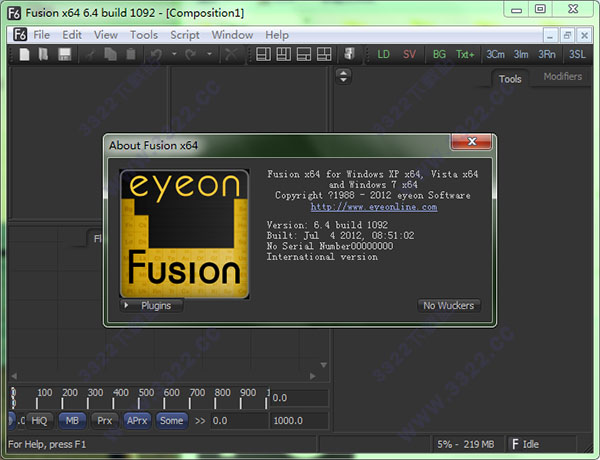Open the Redo history dropdown arrow
Image resolution: width=600 pixels, height=460 pixels.
click(209, 54)
